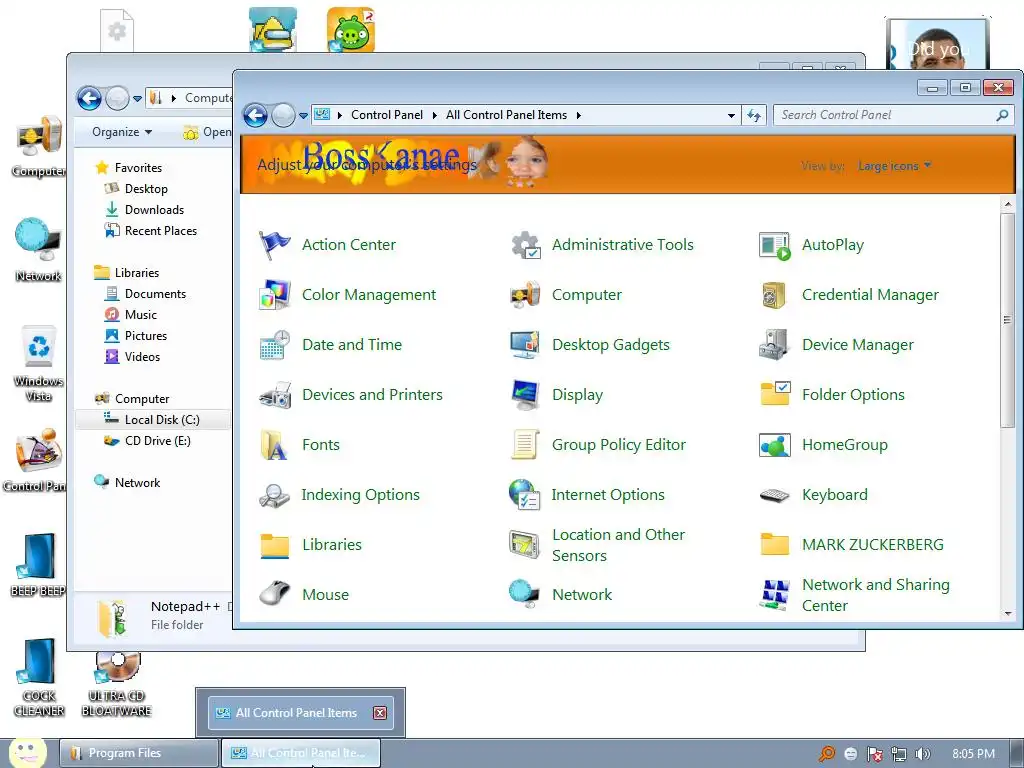The image size is (1024, 768).
Task: Open the Indexing Options magnifier icon
Action: 274,495
